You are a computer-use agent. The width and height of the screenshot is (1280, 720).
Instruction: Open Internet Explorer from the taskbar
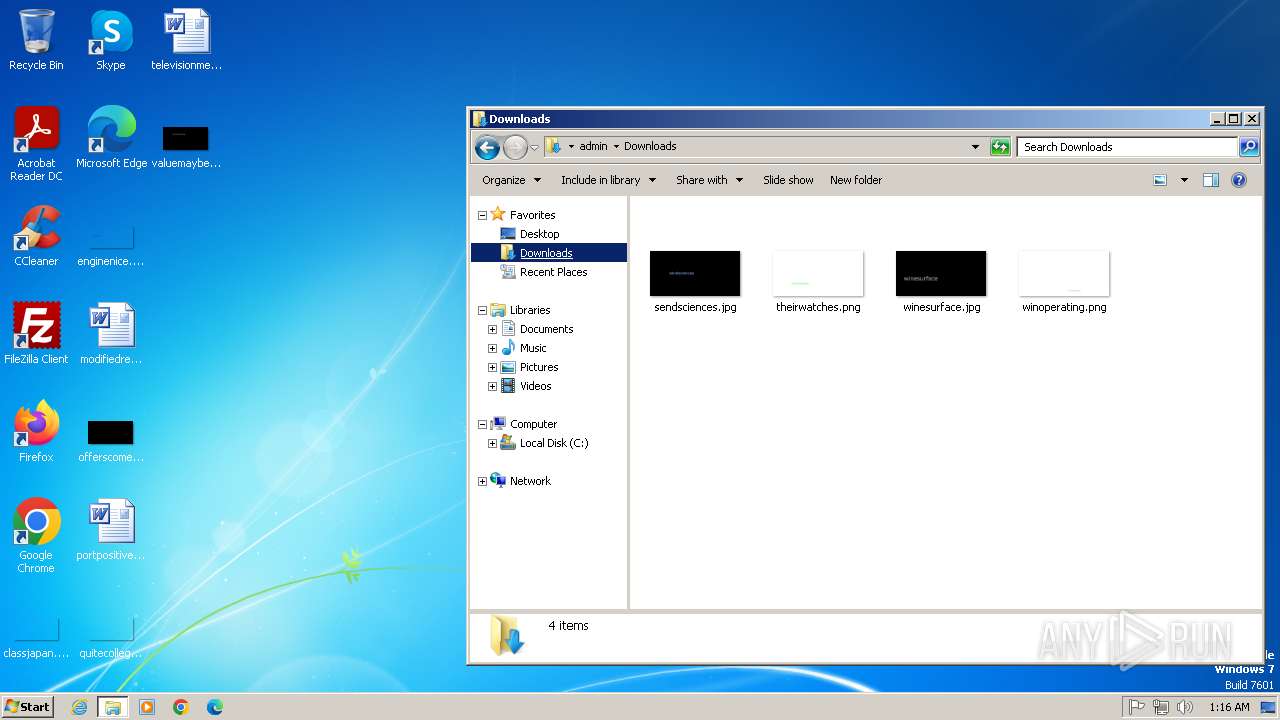pyautogui.click(x=80, y=707)
